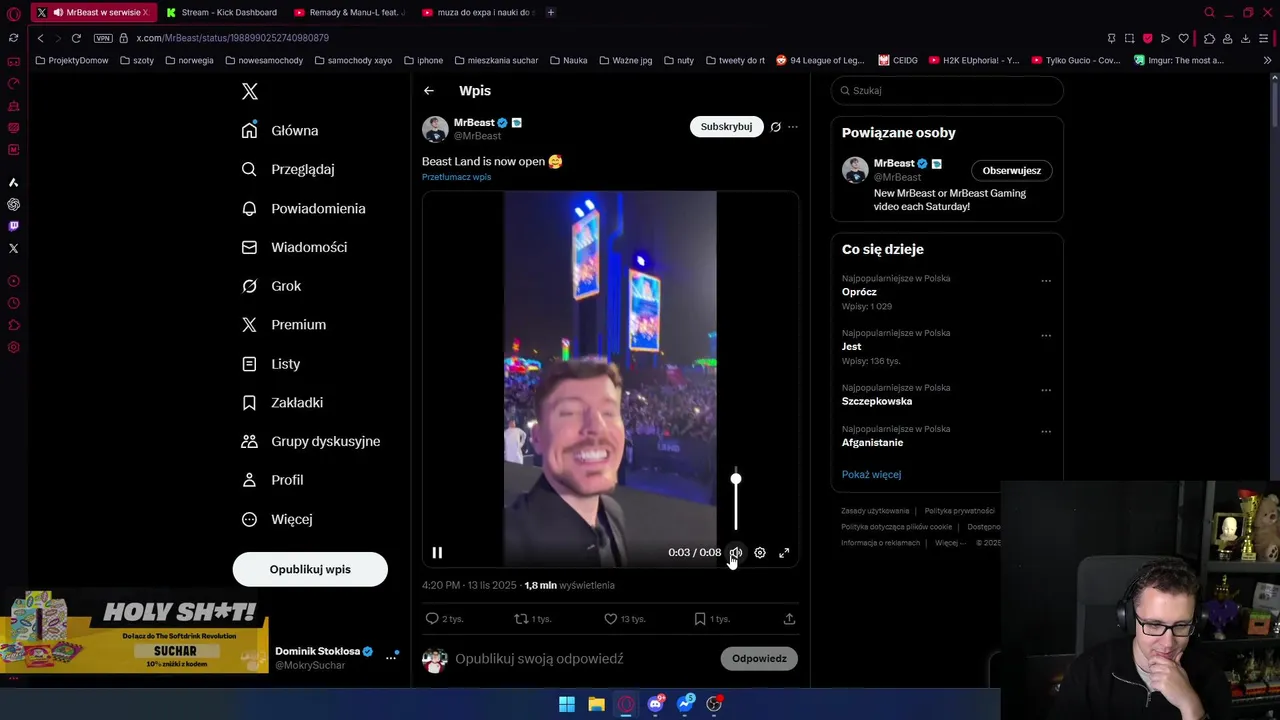This screenshot has width=1280, height=720.
Task: Open options for Oprócz trend
Action: pyautogui.click(x=1046, y=281)
